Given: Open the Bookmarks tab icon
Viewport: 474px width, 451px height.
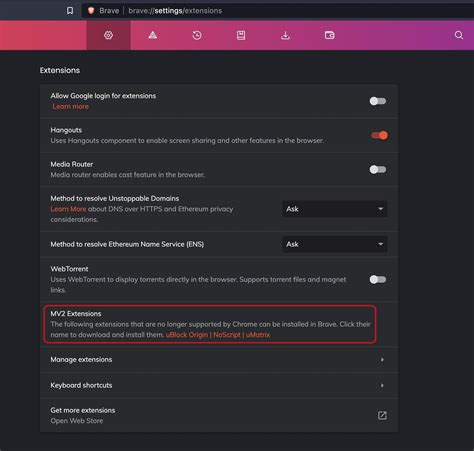Looking at the screenshot, I should (x=241, y=35).
